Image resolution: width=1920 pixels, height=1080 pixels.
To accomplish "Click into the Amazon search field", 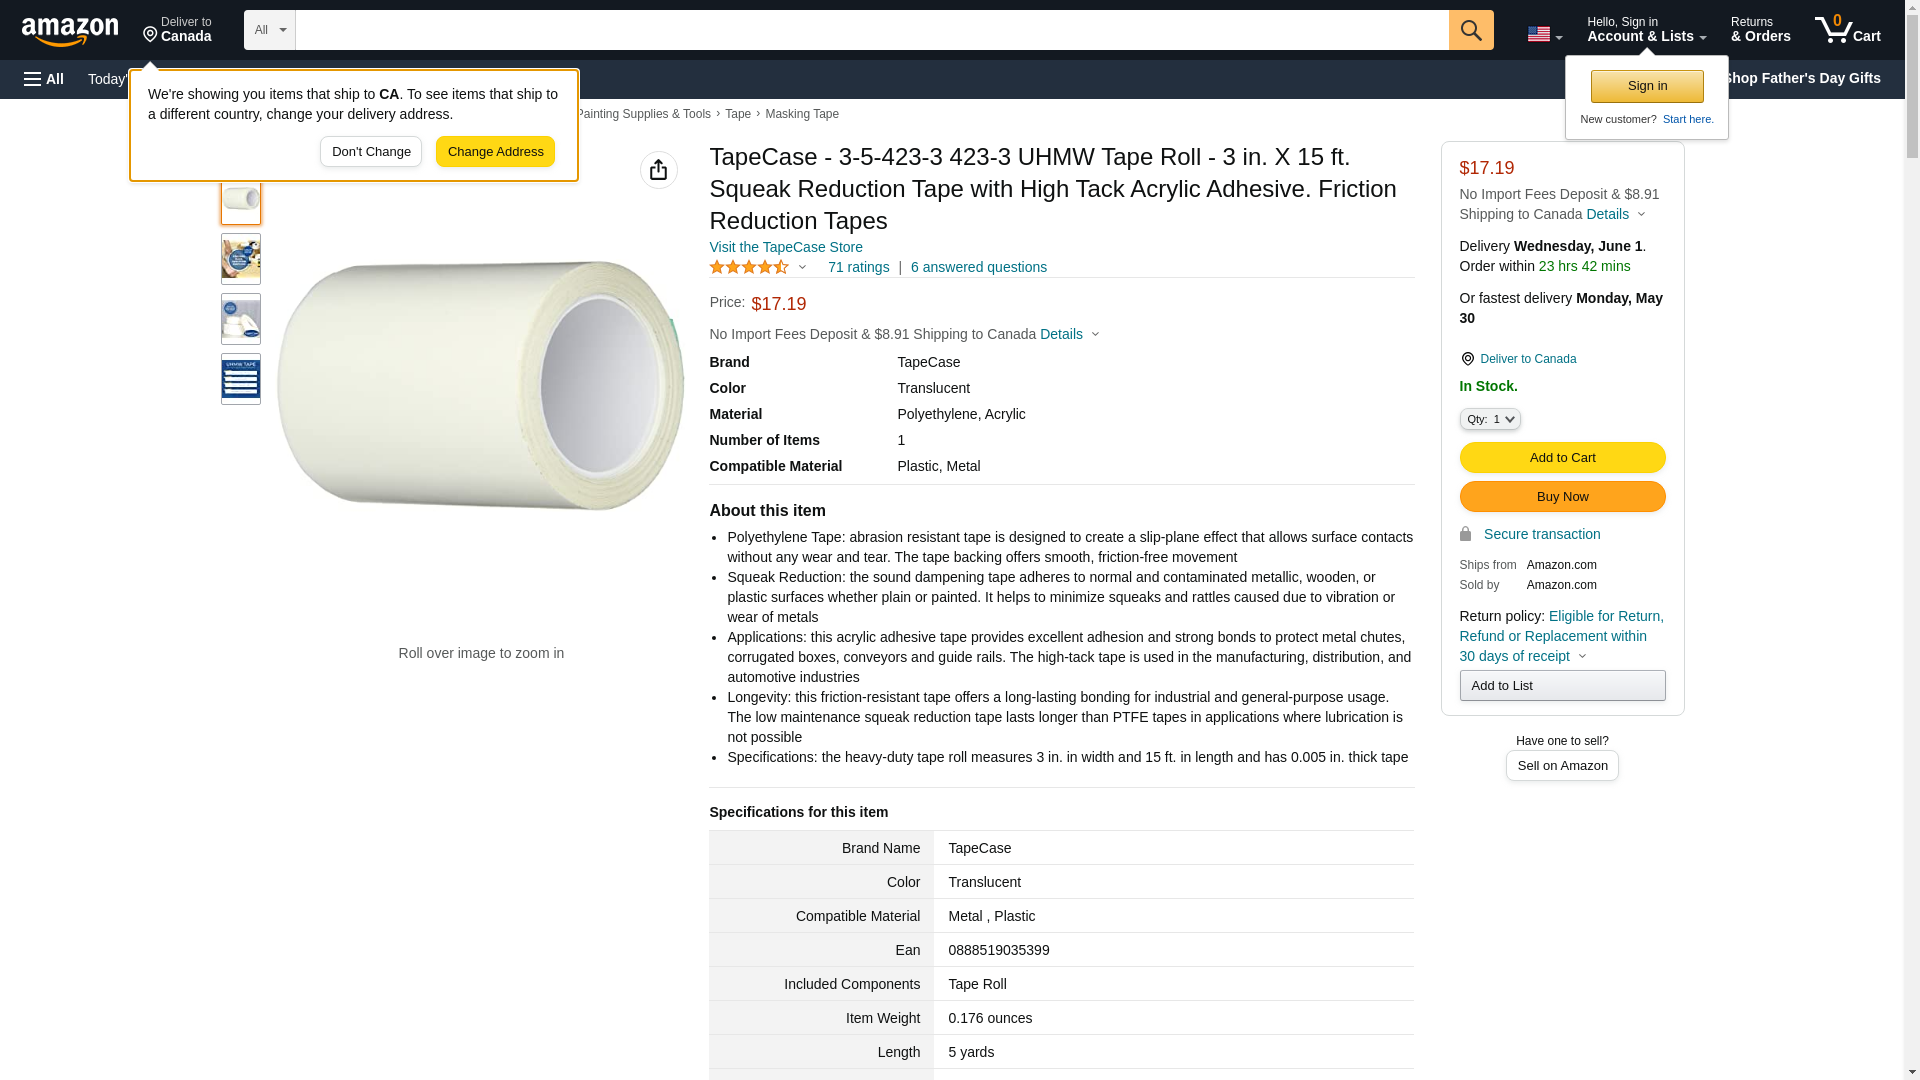I will (870, 30).
